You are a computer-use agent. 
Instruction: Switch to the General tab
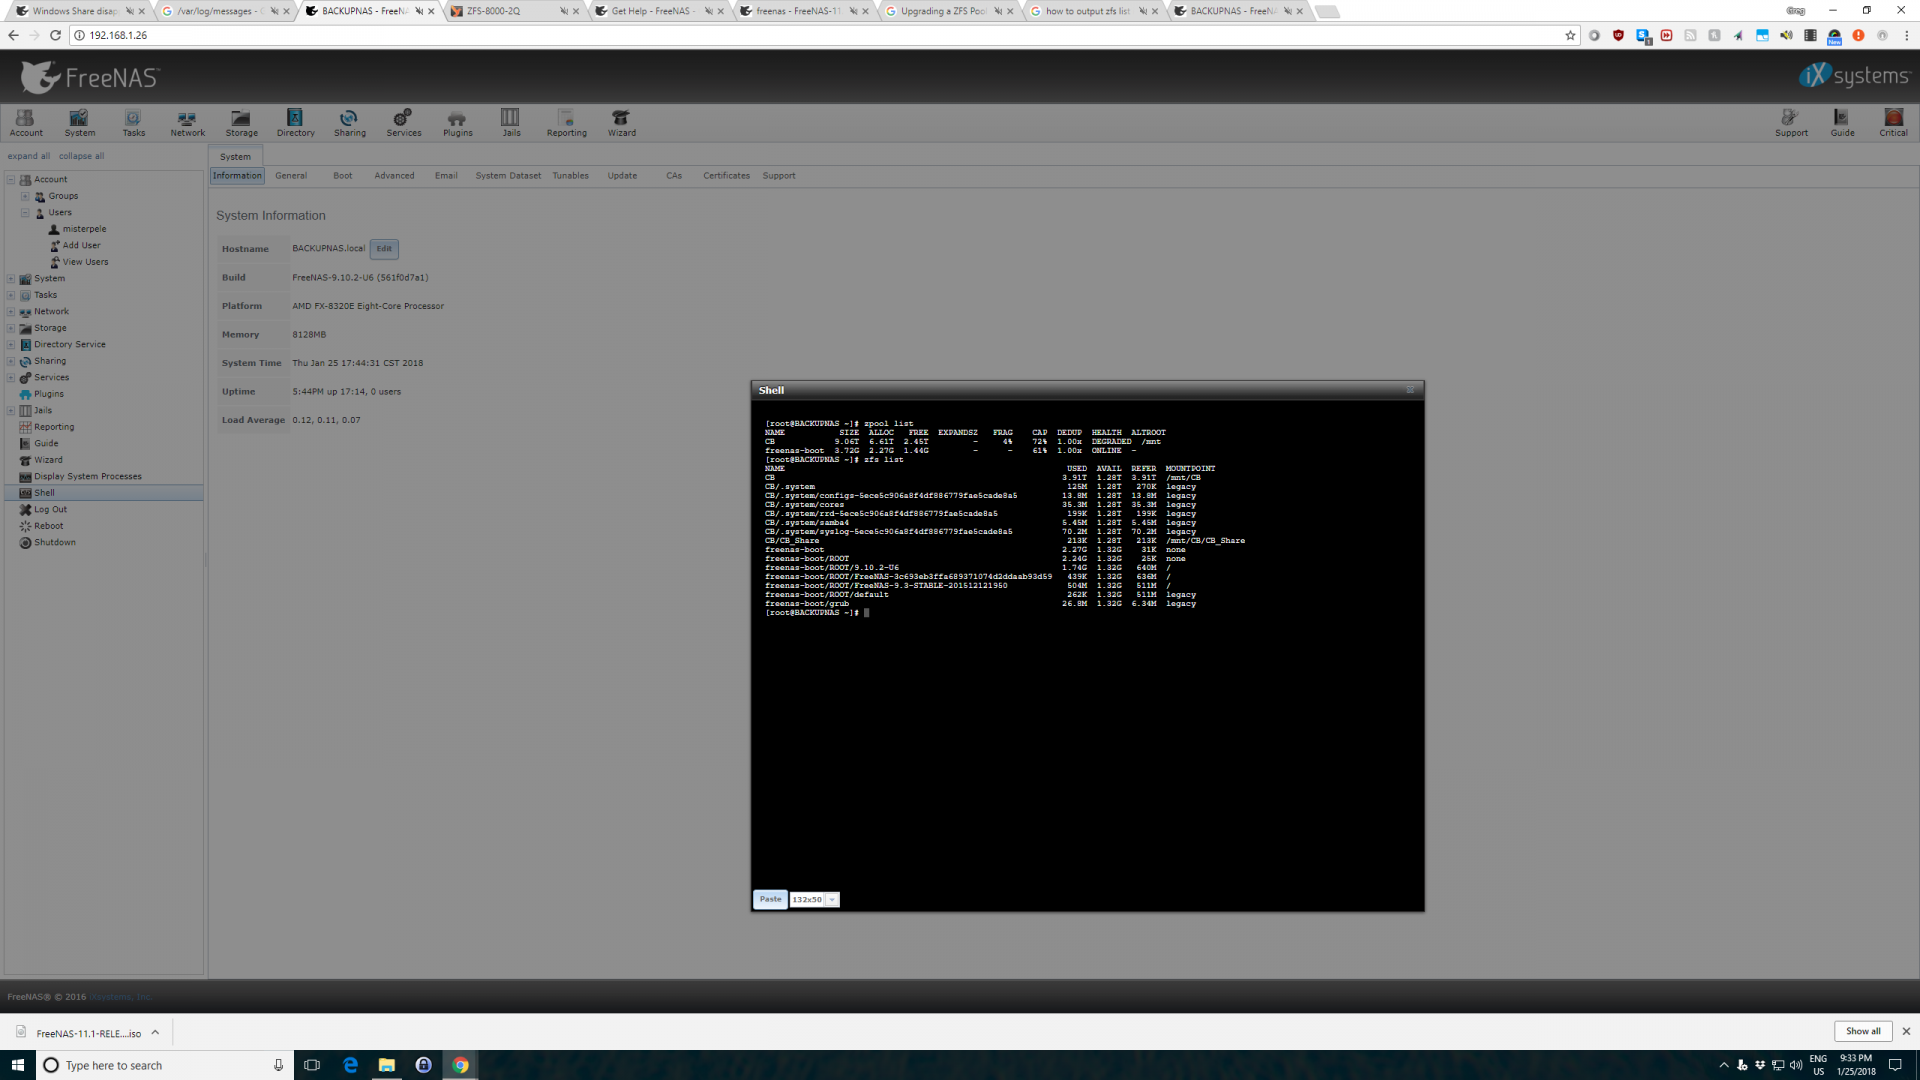[x=291, y=176]
